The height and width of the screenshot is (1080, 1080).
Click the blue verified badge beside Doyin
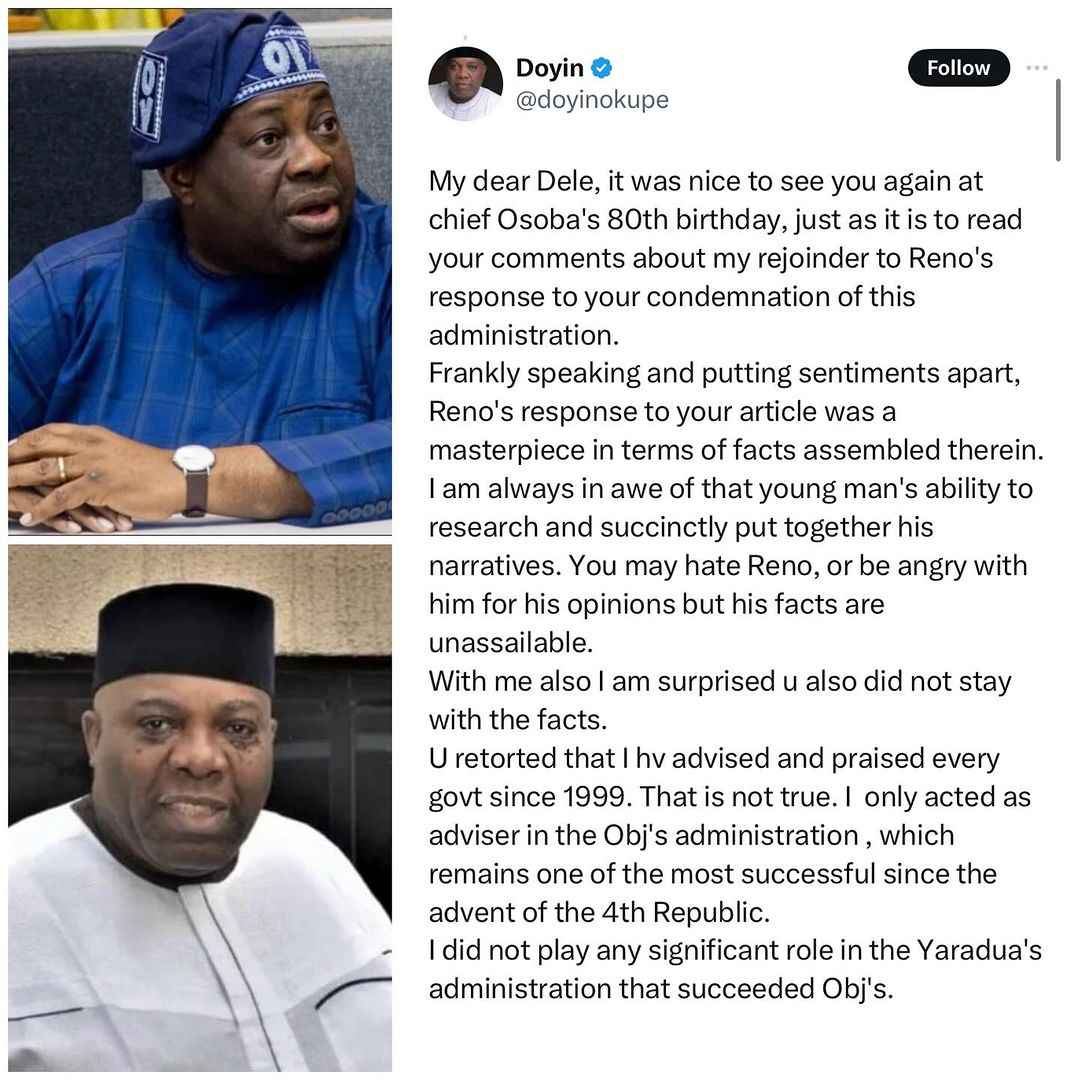click(x=601, y=68)
